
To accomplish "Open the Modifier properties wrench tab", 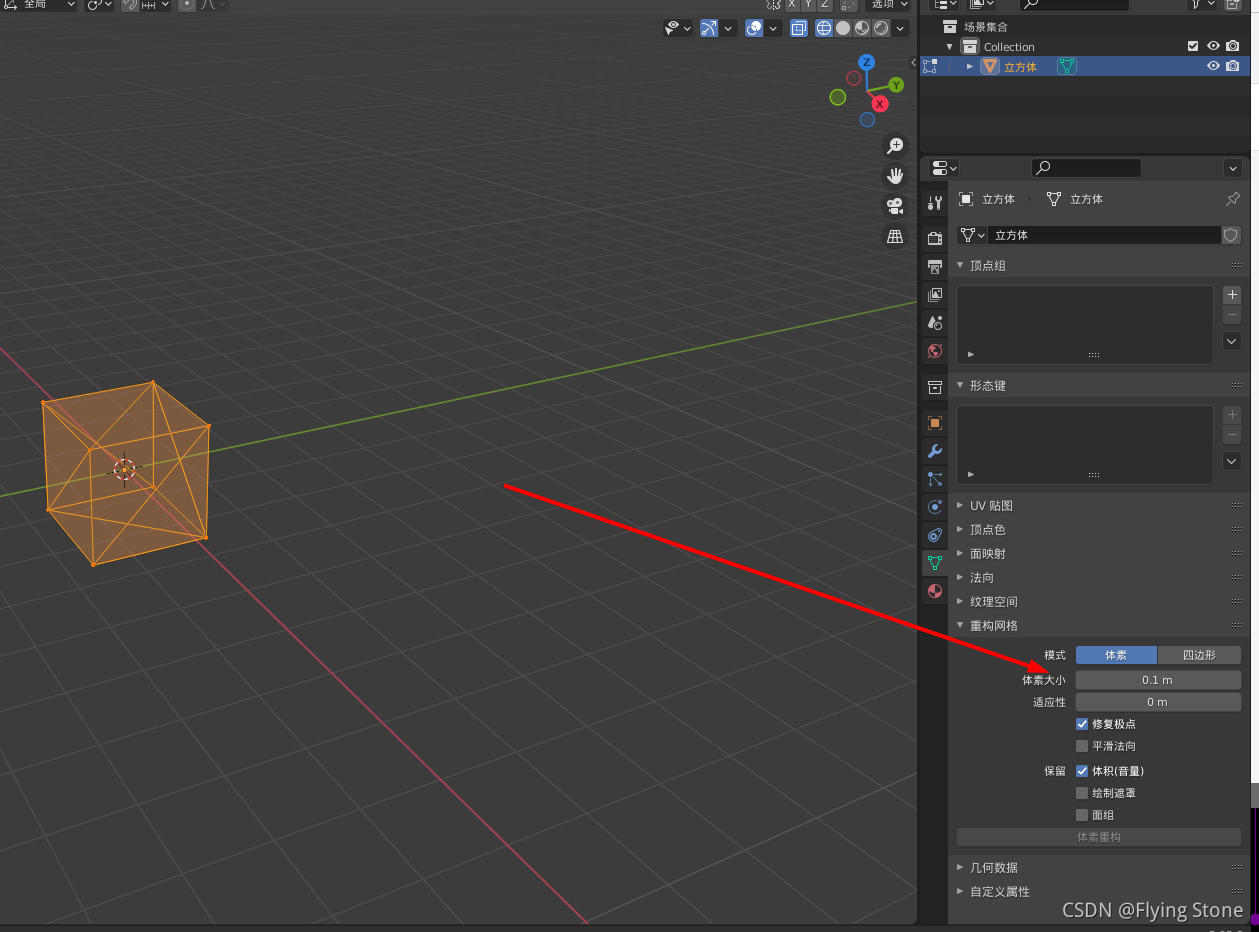I will tap(935, 451).
